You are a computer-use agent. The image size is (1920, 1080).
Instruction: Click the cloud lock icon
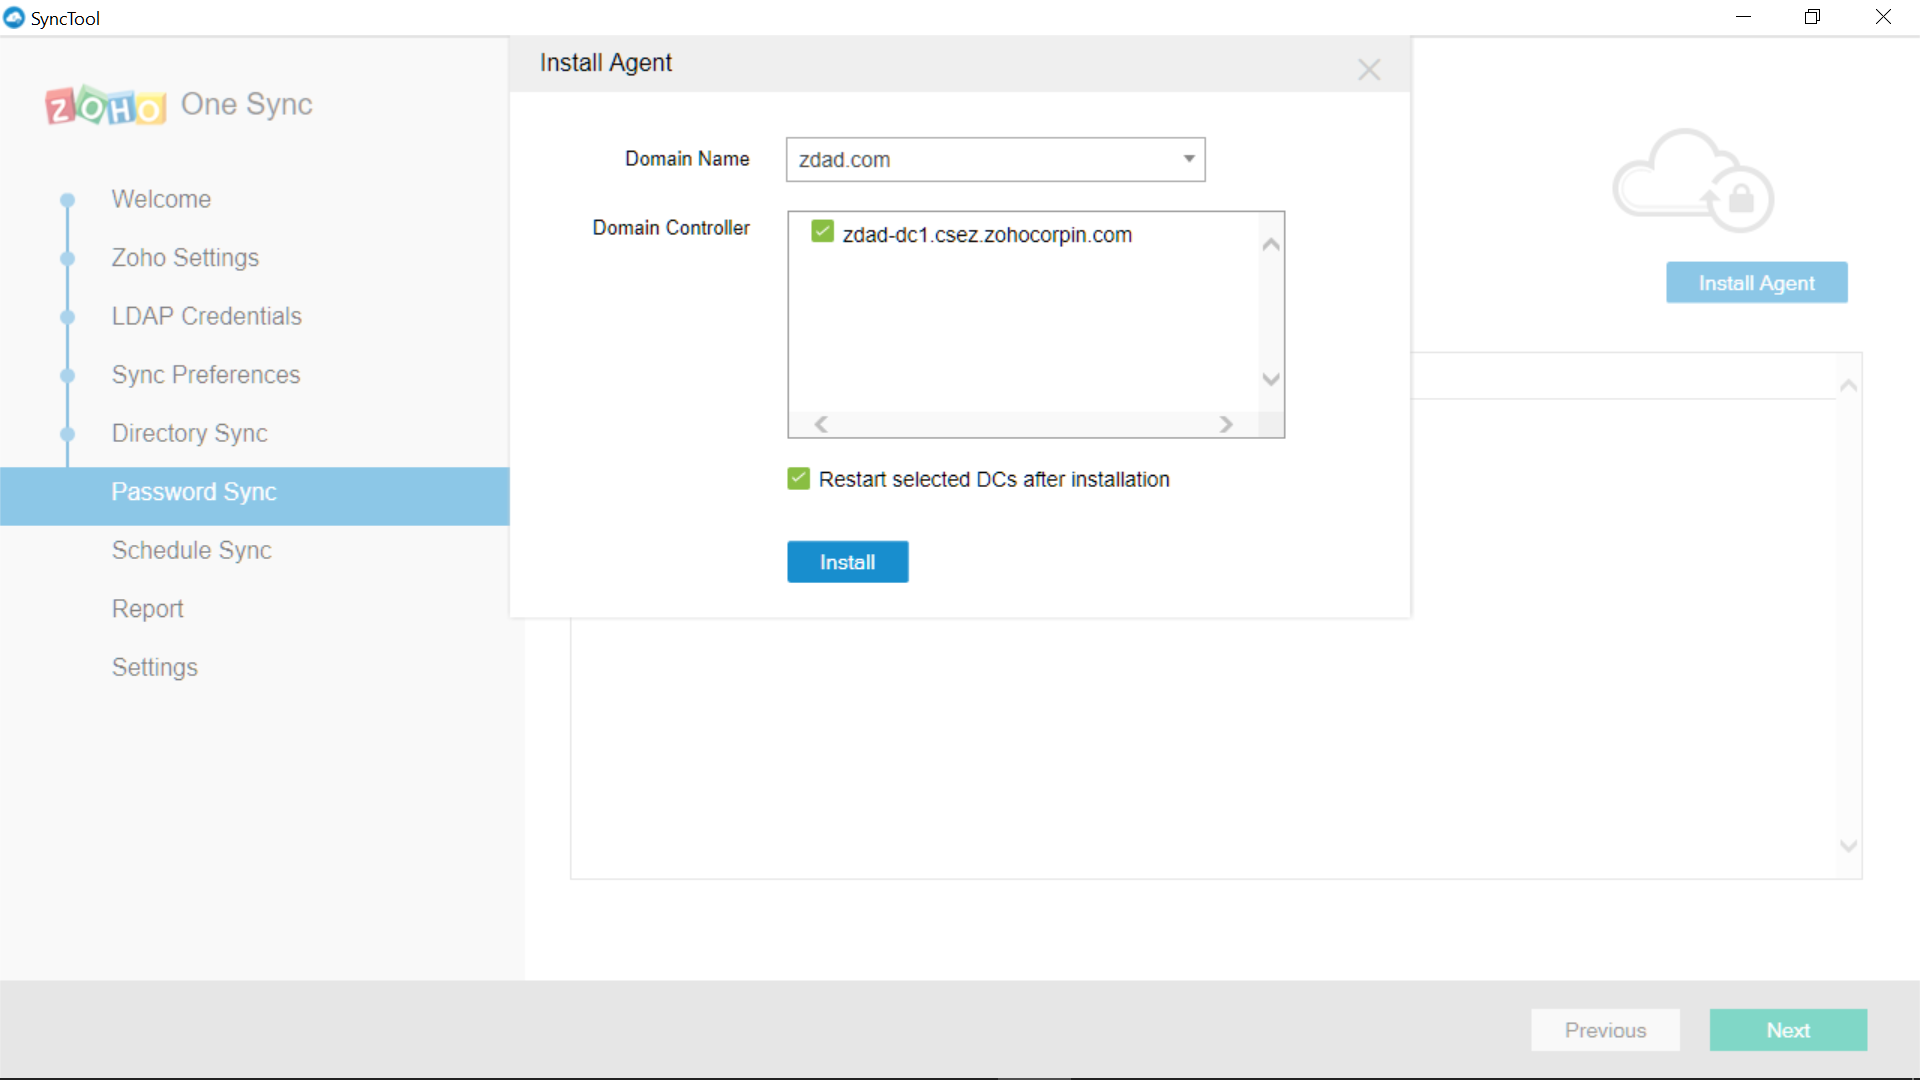[x=1693, y=181]
